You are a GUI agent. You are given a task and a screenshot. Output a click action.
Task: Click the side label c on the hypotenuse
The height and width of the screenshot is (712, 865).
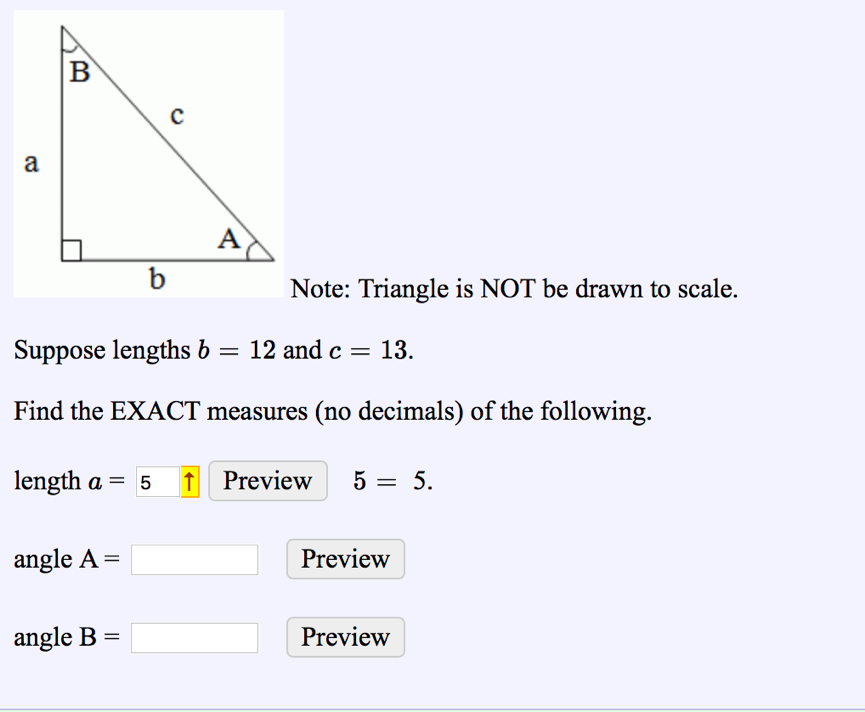[177, 115]
